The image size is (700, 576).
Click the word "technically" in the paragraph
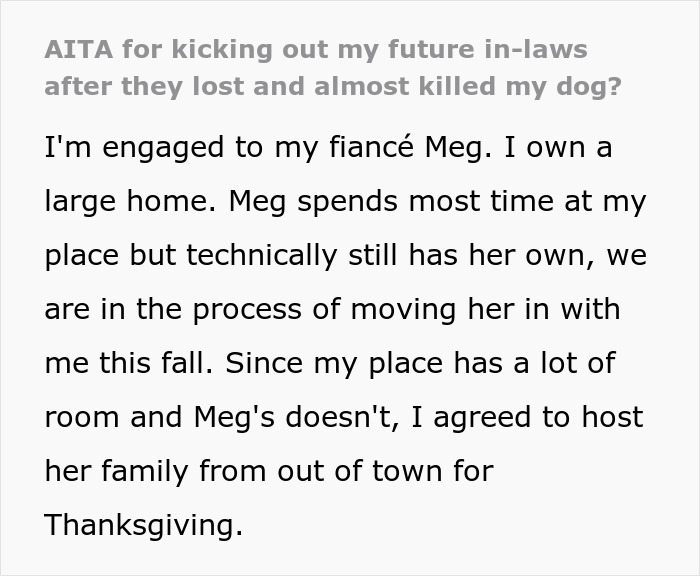pyautogui.click(x=291, y=255)
